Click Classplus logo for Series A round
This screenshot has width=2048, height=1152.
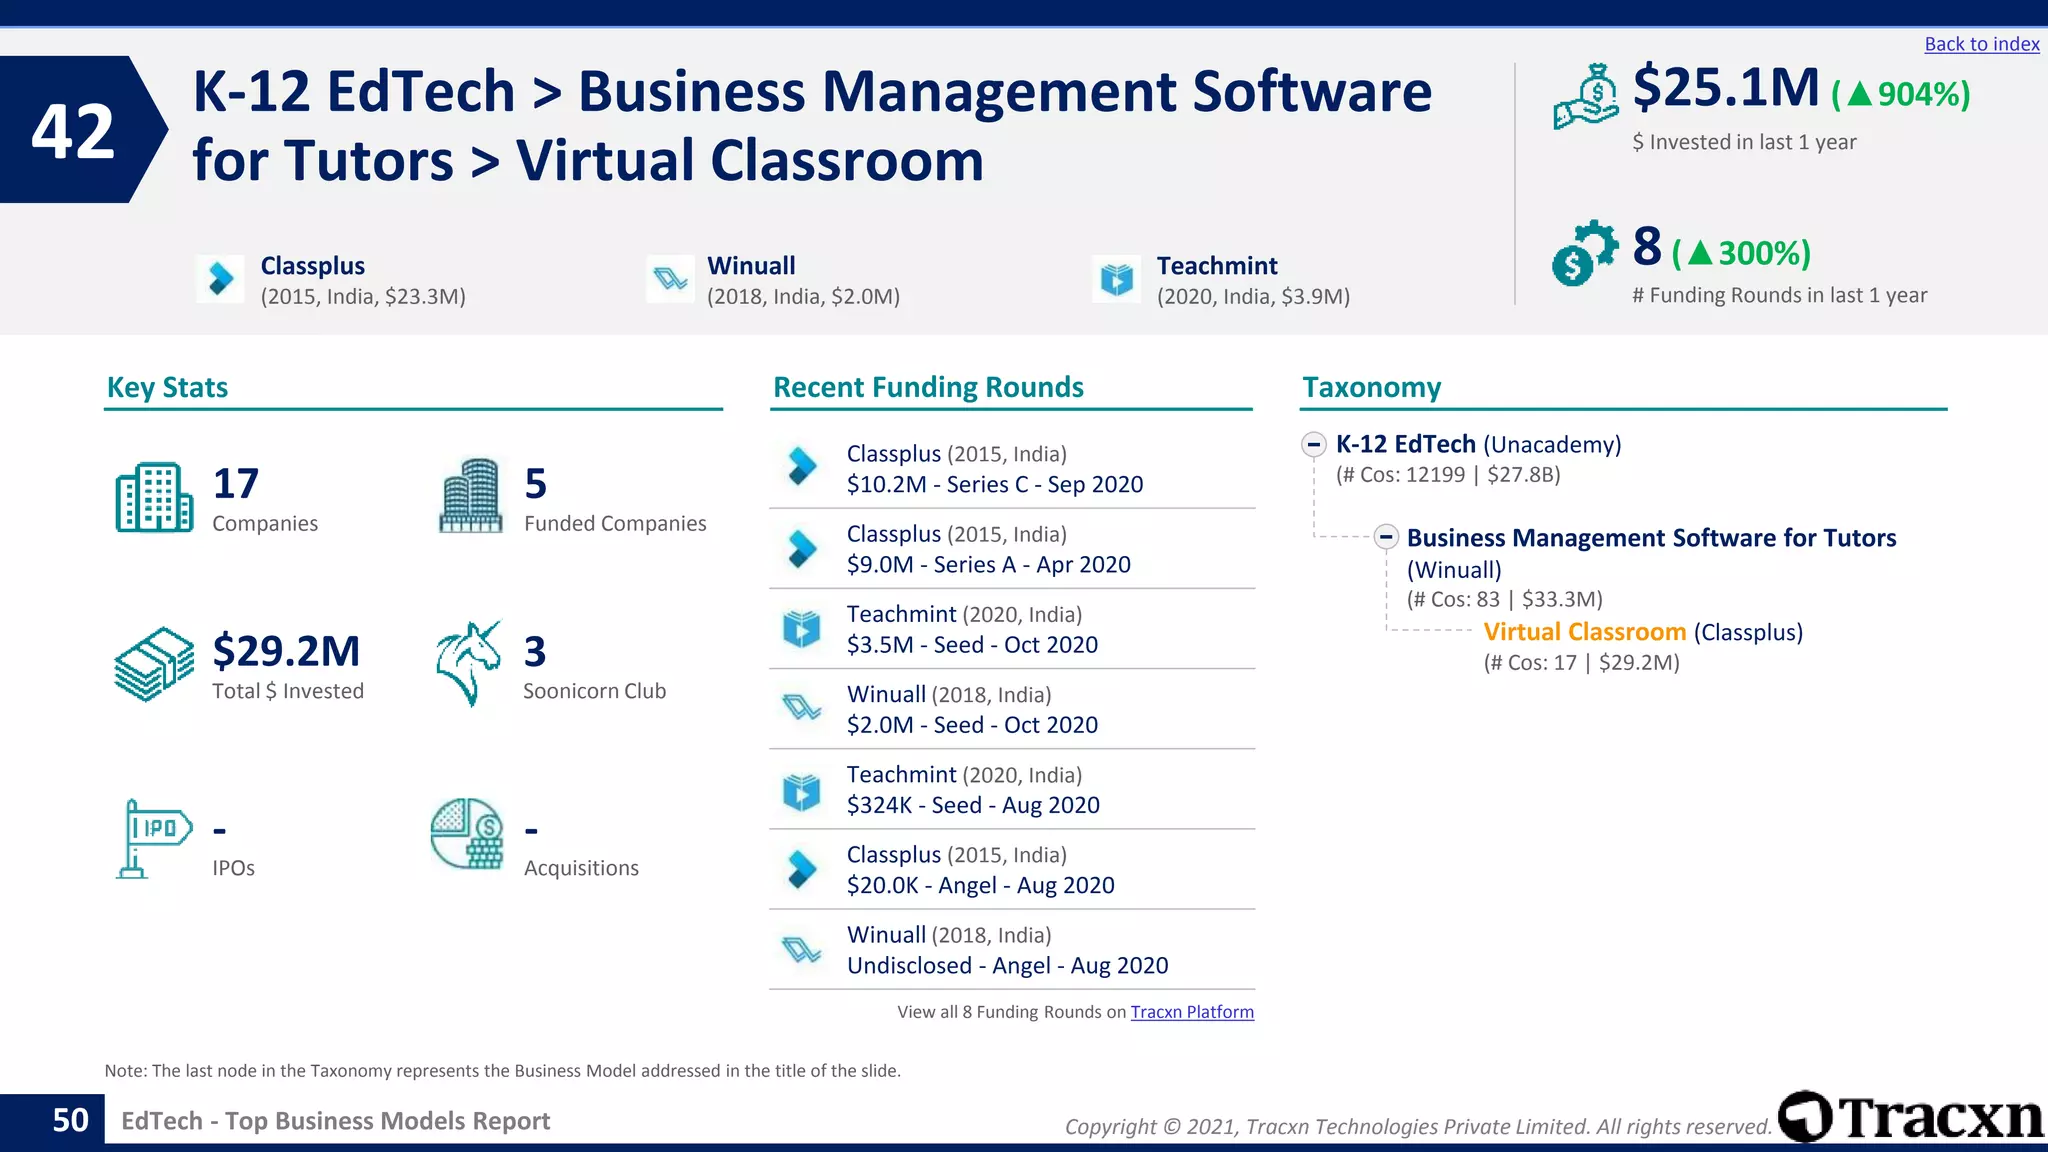tap(801, 547)
